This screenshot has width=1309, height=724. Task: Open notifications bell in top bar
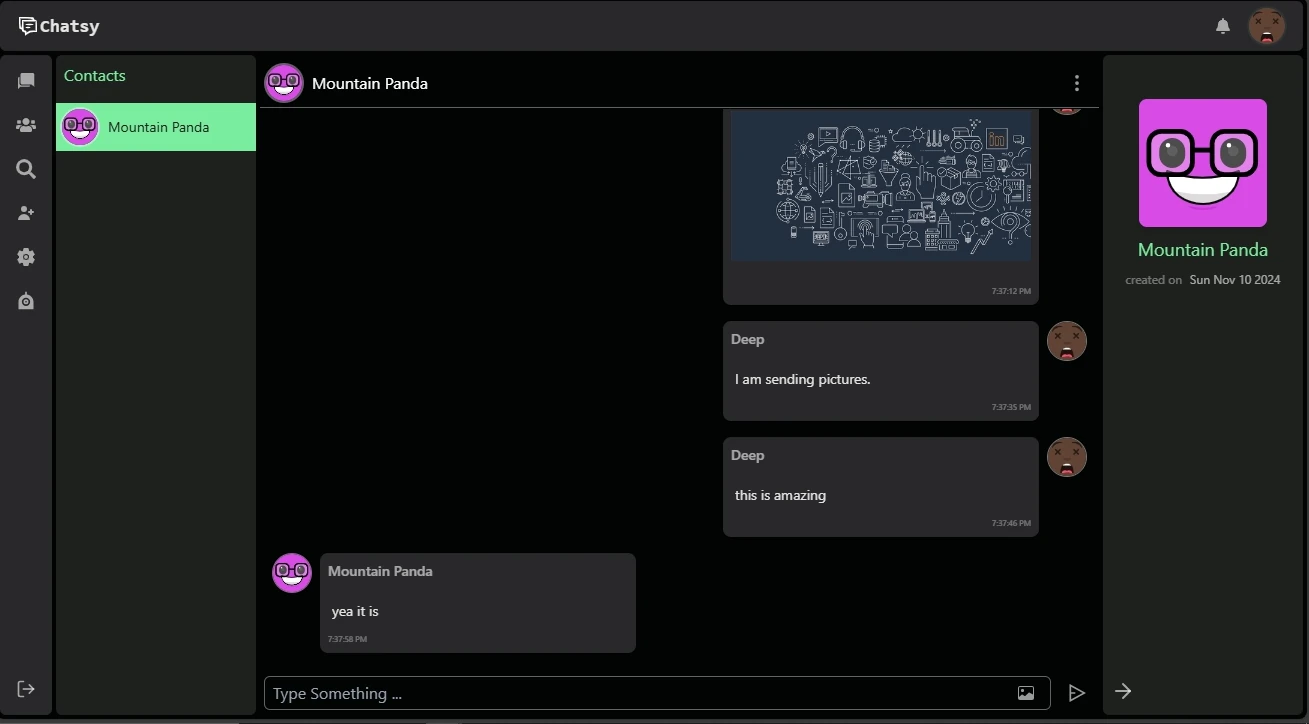click(1223, 26)
